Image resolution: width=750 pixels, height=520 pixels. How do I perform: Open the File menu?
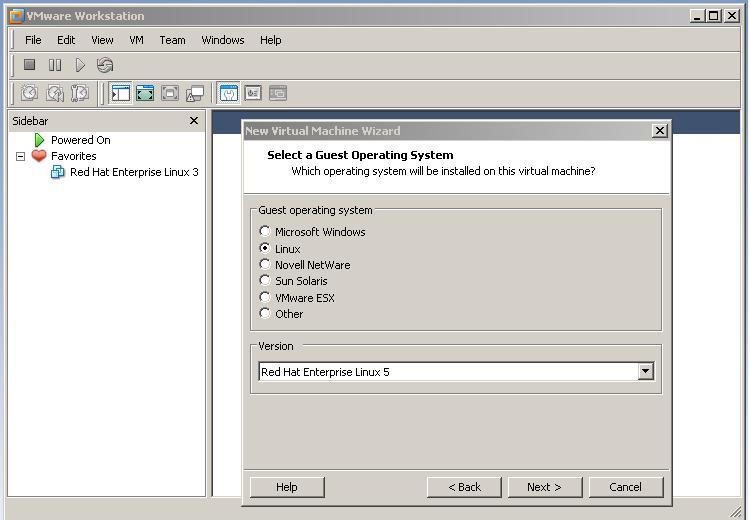click(33, 40)
